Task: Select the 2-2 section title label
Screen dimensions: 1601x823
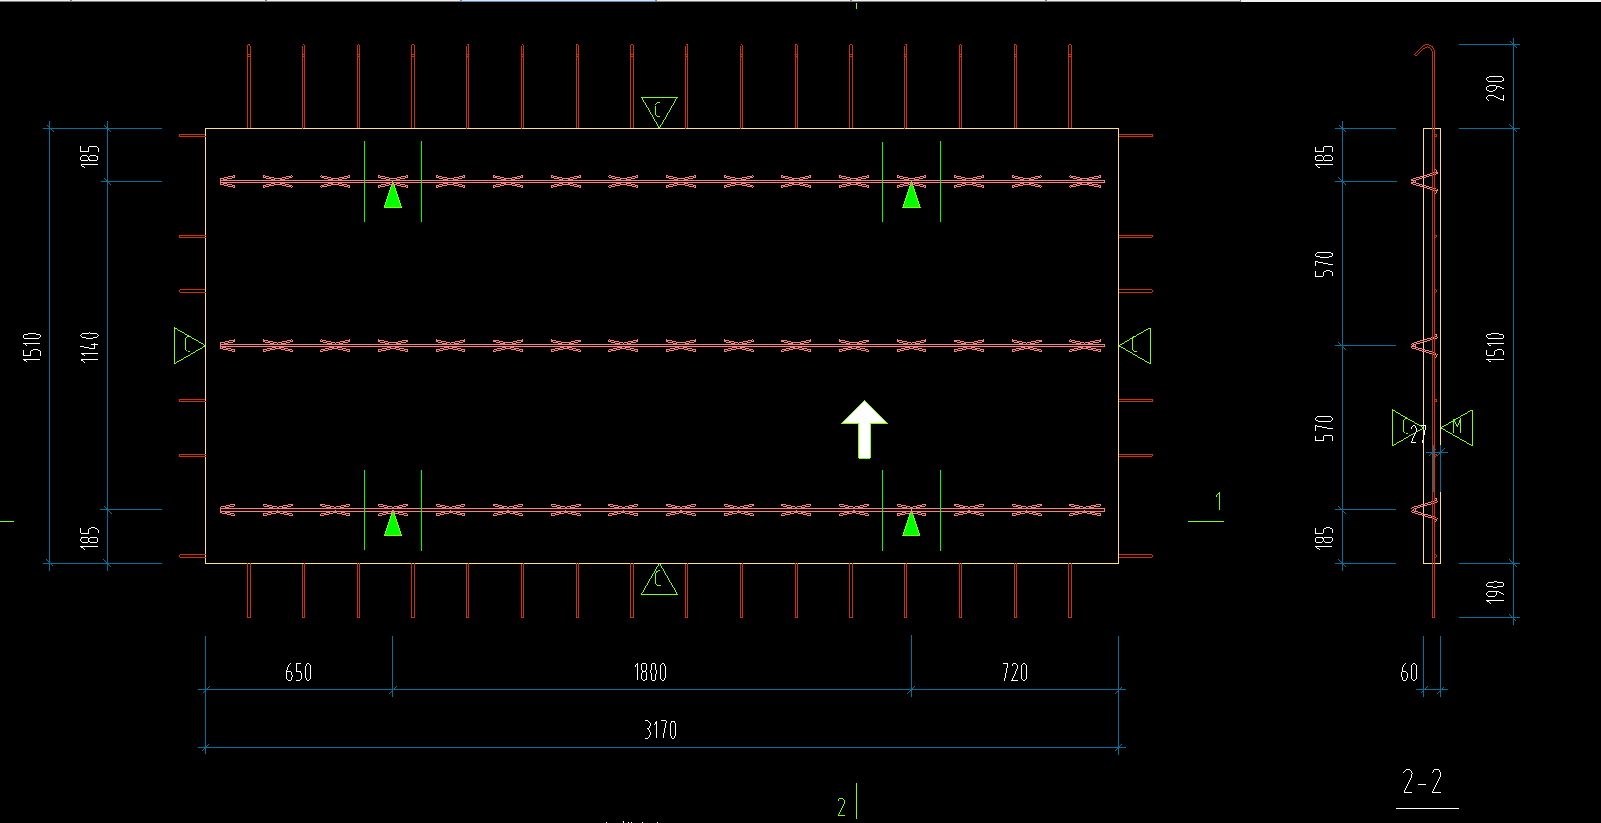Action: point(1422,782)
